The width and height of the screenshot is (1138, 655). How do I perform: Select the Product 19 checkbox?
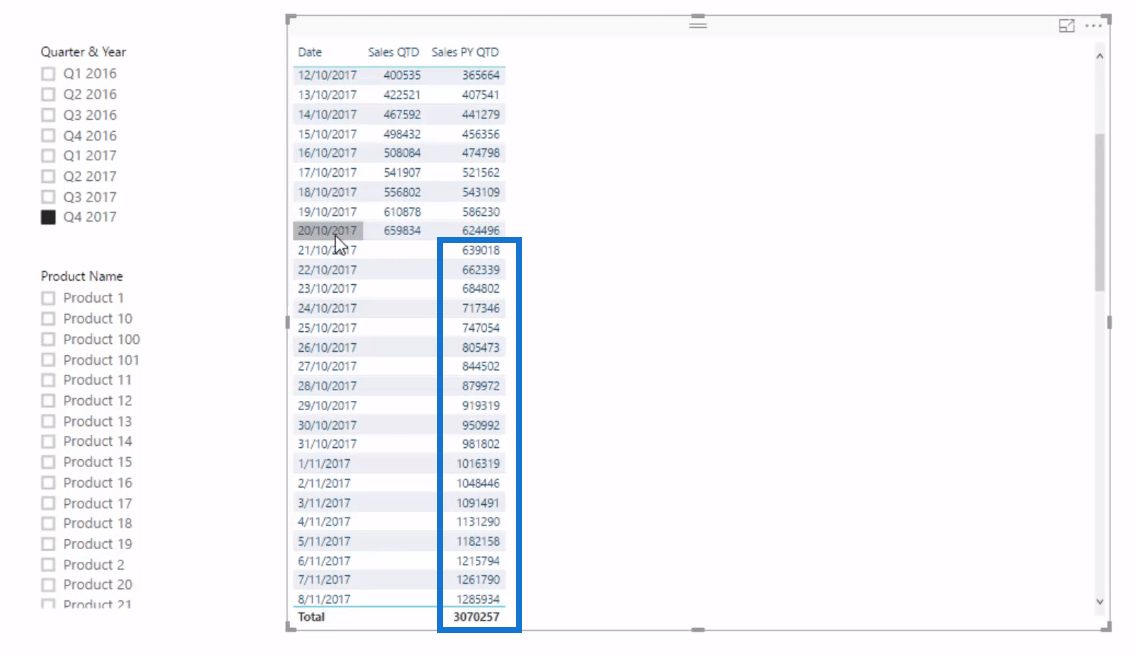48,544
